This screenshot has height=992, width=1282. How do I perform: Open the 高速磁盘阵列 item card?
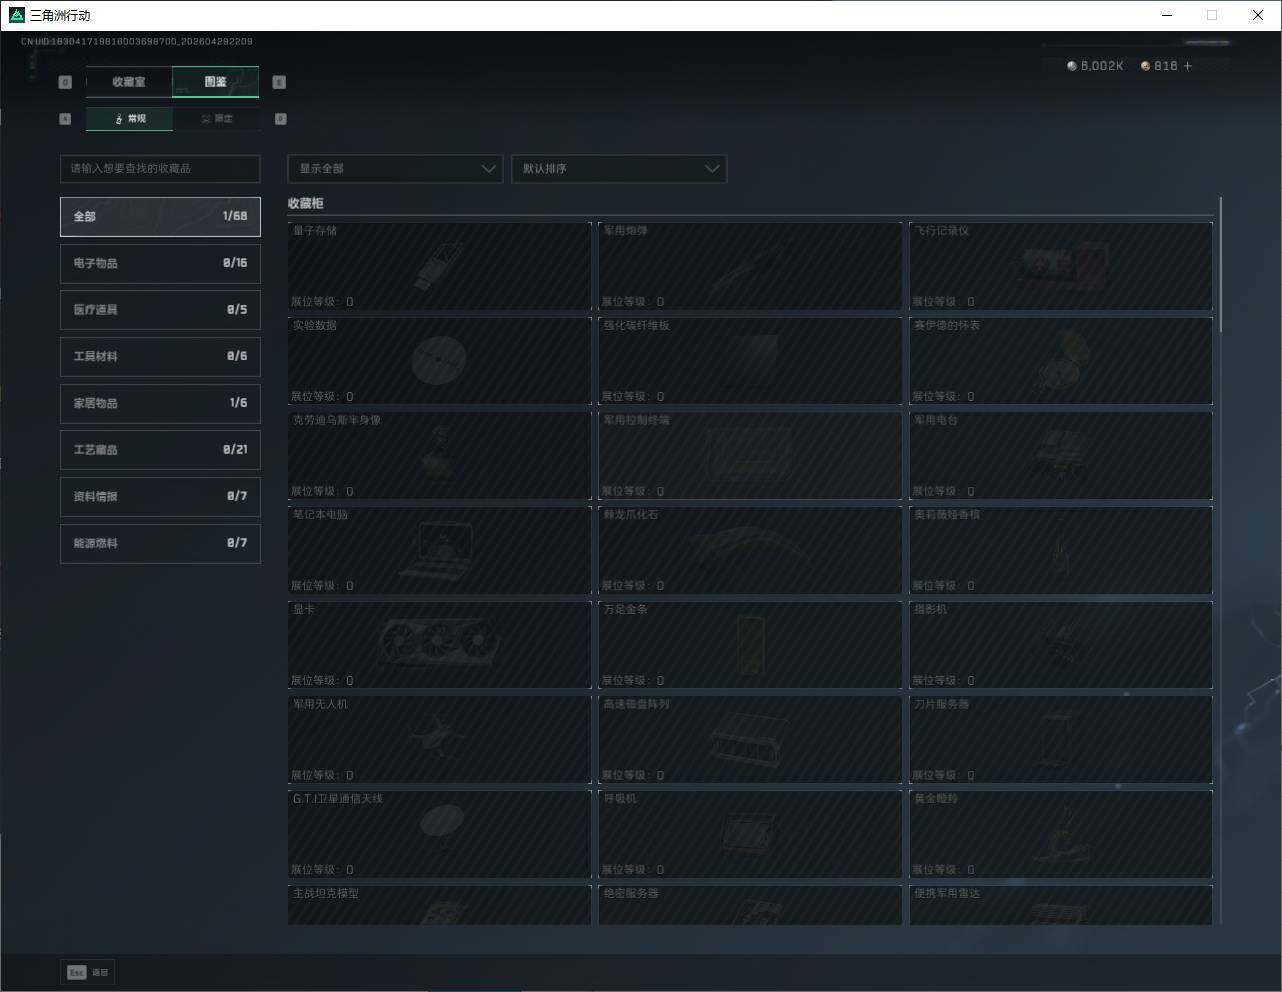coord(750,740)
